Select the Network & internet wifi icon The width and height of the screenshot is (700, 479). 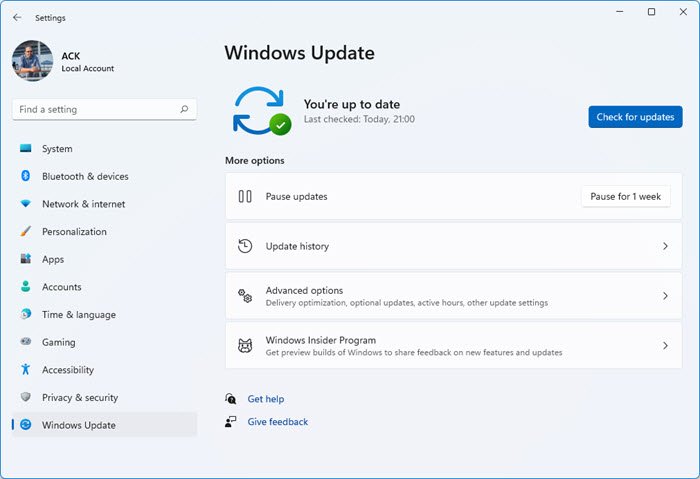[x=26, y=204]
